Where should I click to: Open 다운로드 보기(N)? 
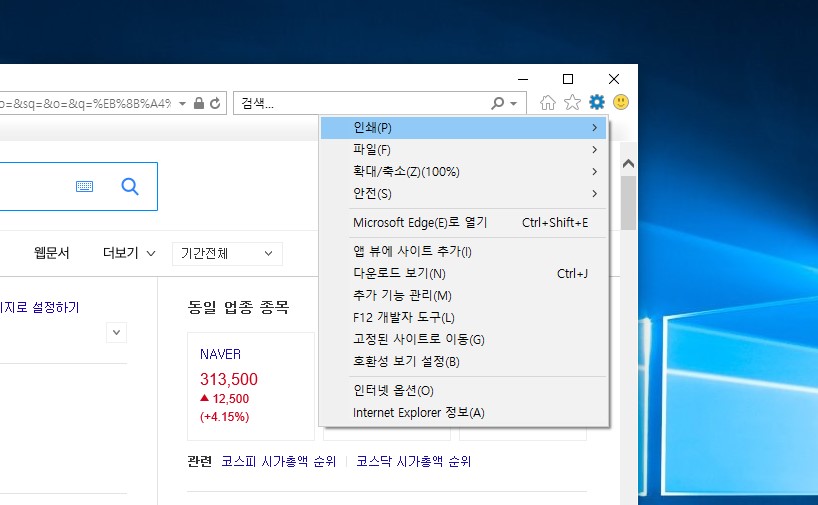[464, 273]
